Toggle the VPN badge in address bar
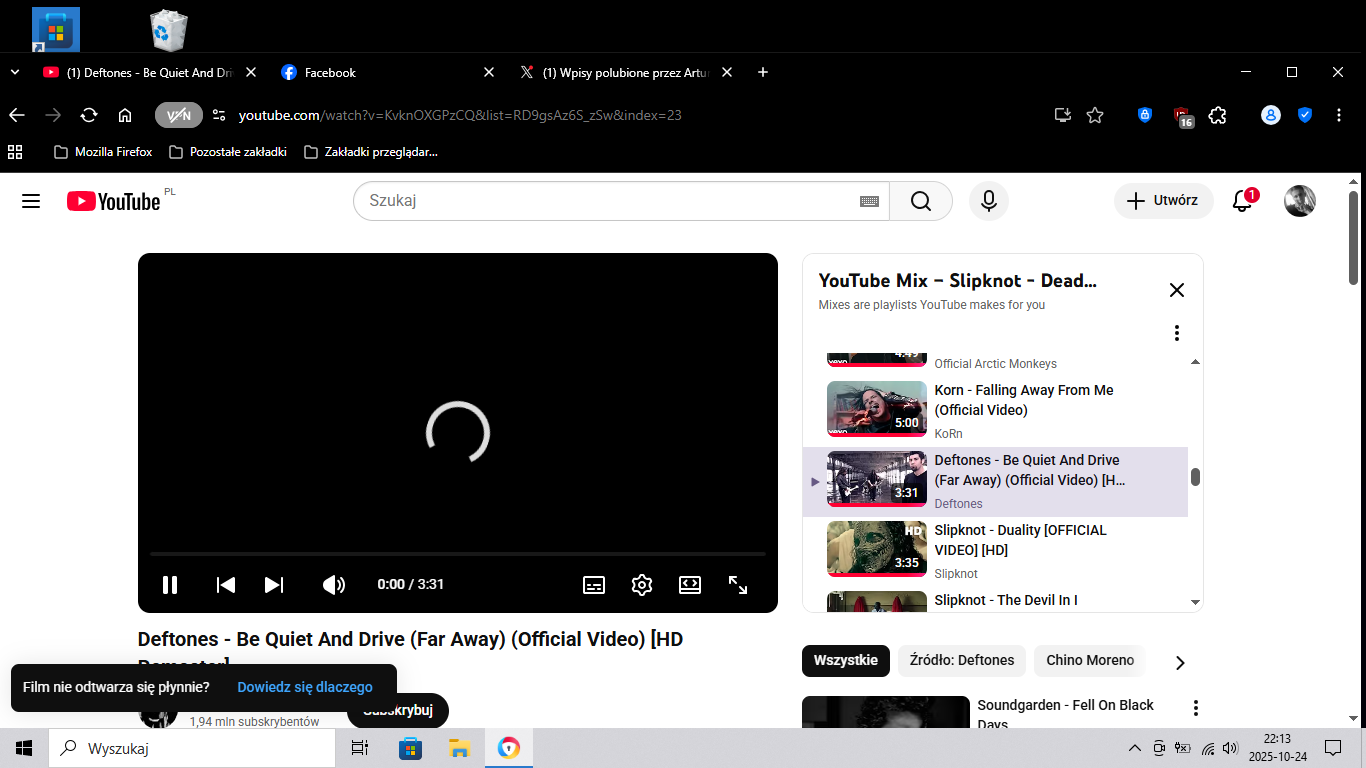Viewport: 1366px width, 768px height. [x=178, y=115]
